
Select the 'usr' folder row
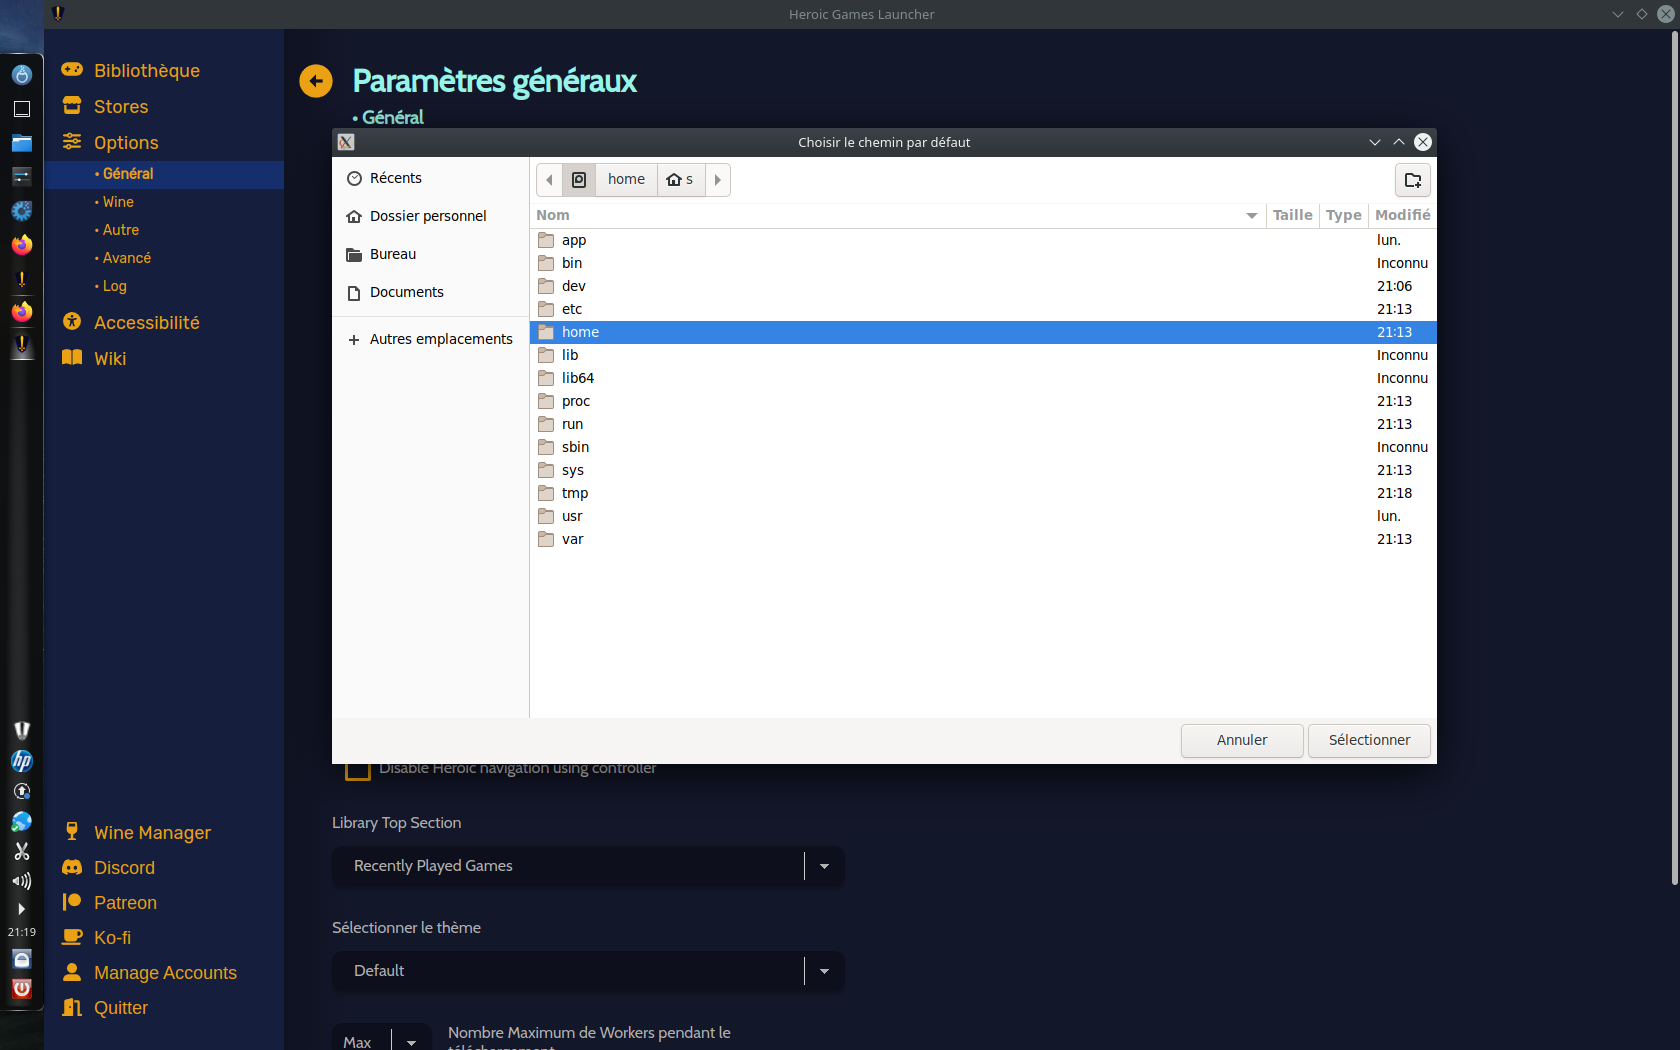983,516
